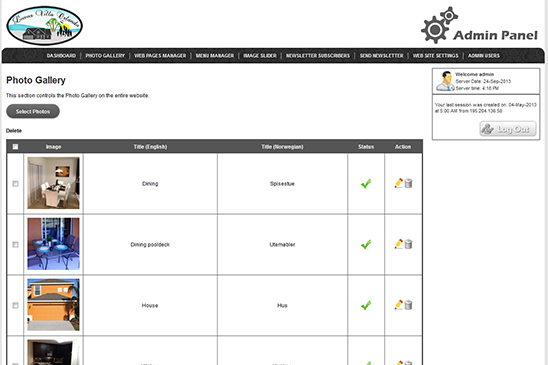The height and width of the screenshot is (365, 548).
Task: Tick the checkbox for House row
Action: pos(15,305)
